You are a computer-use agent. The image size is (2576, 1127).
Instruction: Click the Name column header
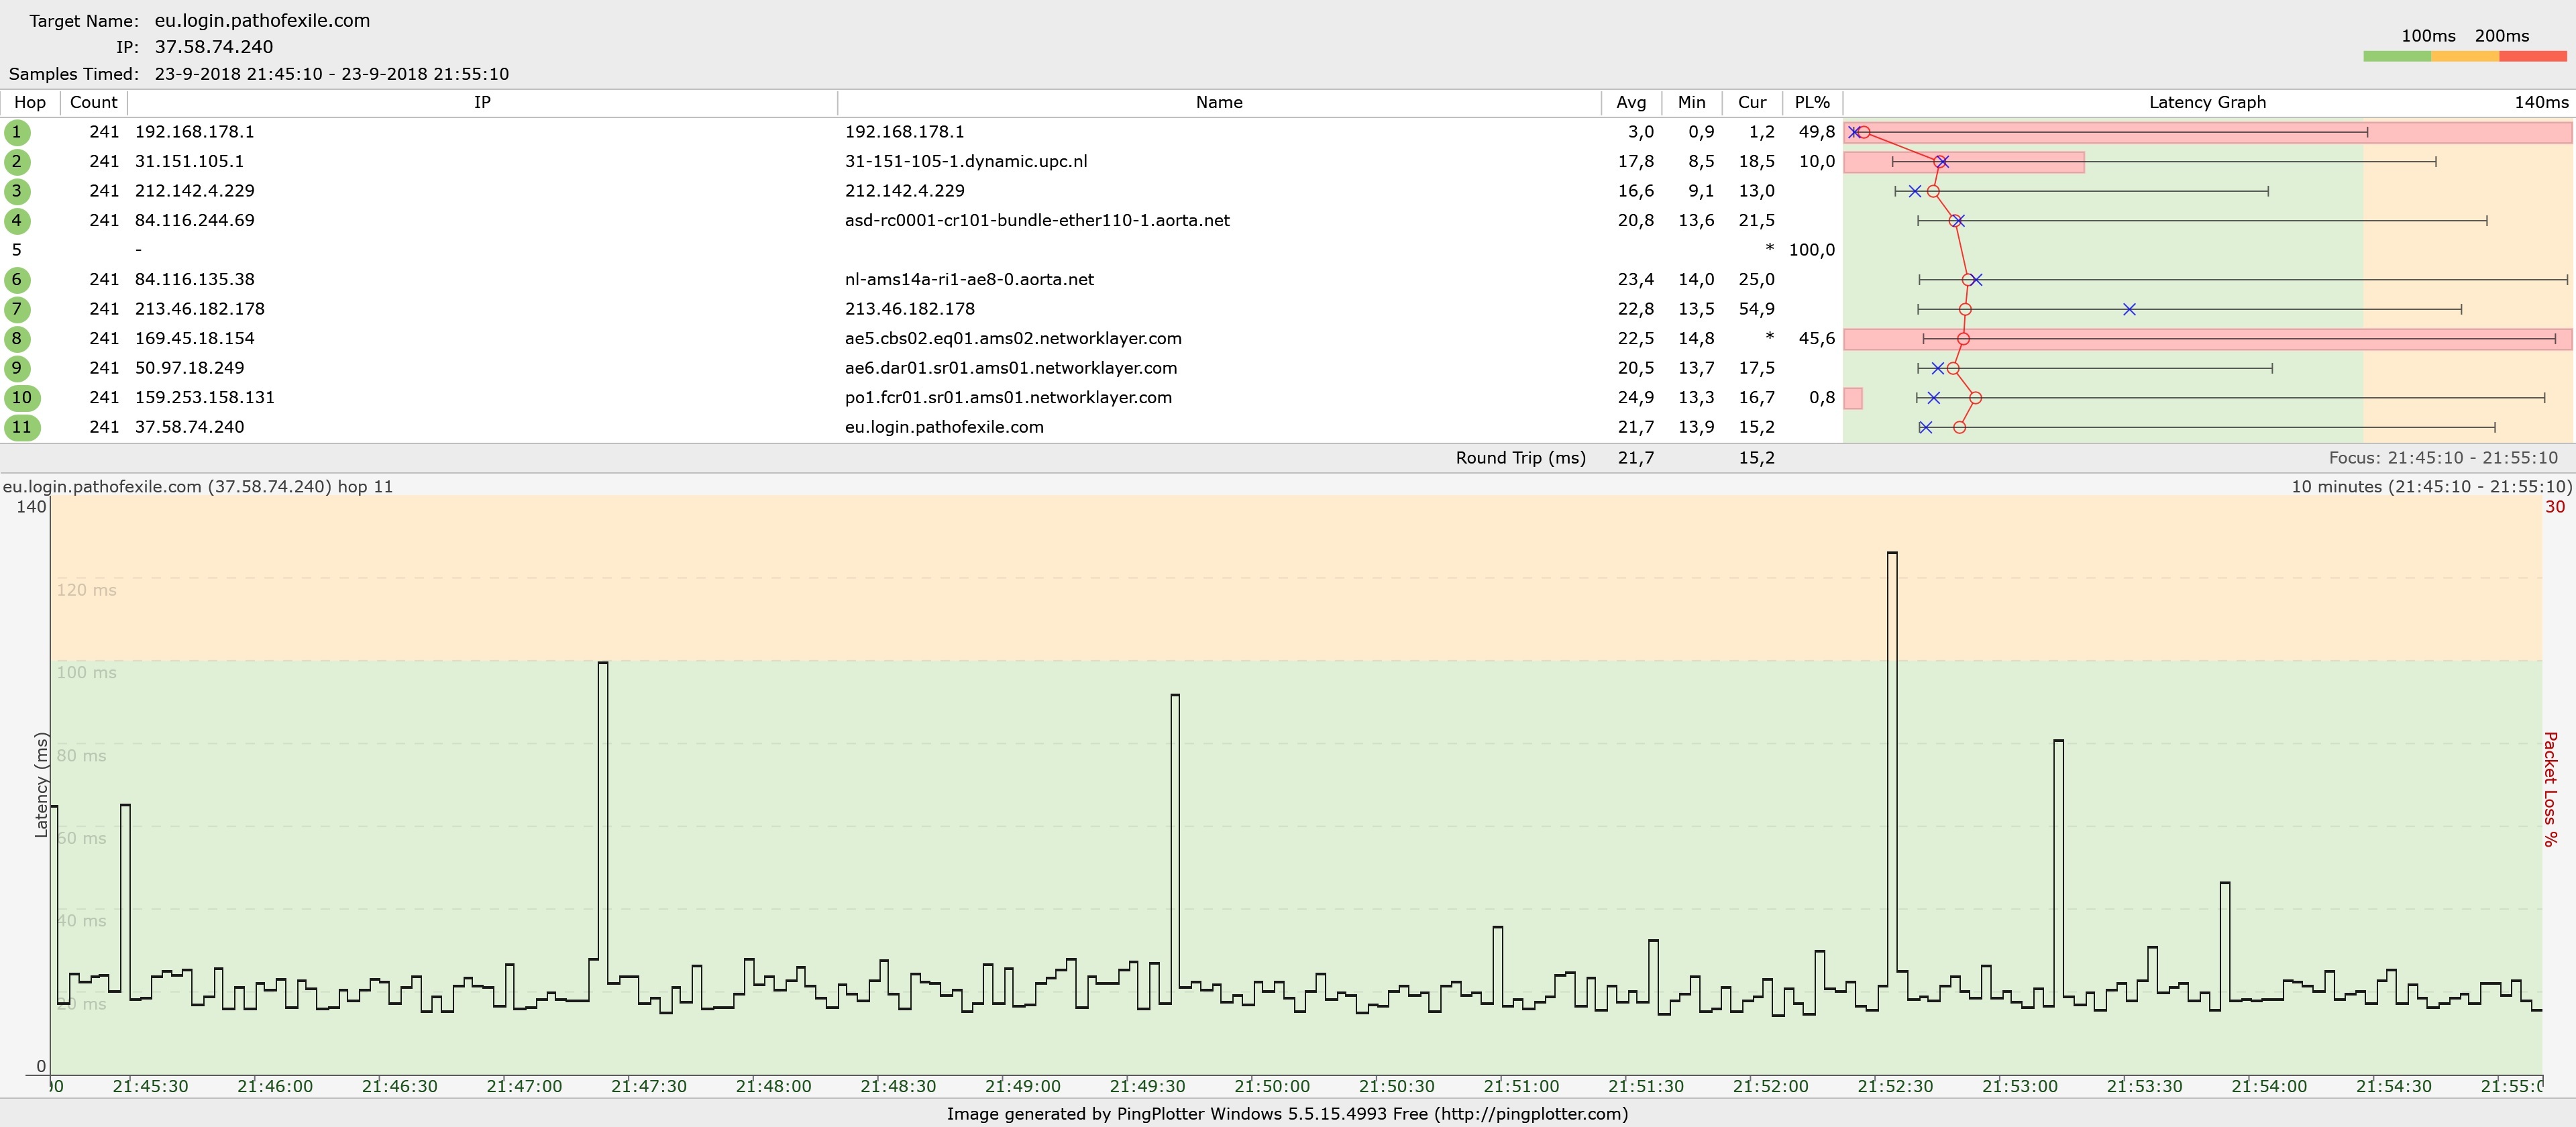tap(1219, 102)
